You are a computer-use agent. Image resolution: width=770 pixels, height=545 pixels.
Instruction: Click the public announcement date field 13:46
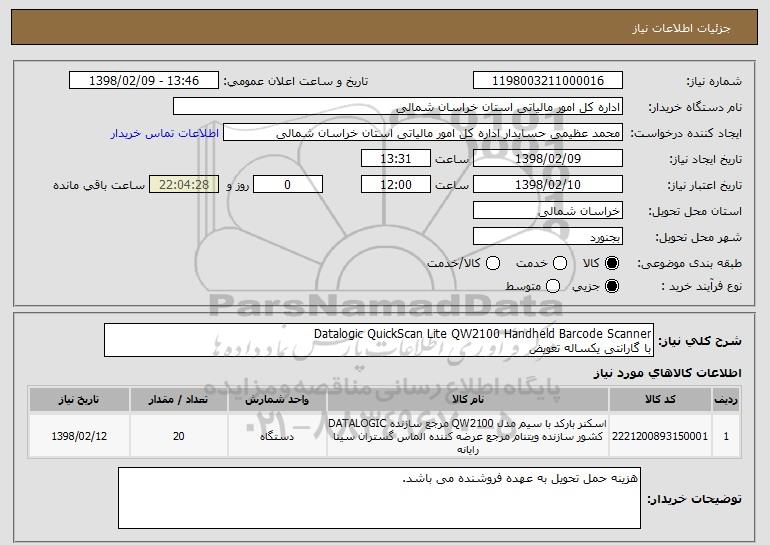(x=144, y=81)
